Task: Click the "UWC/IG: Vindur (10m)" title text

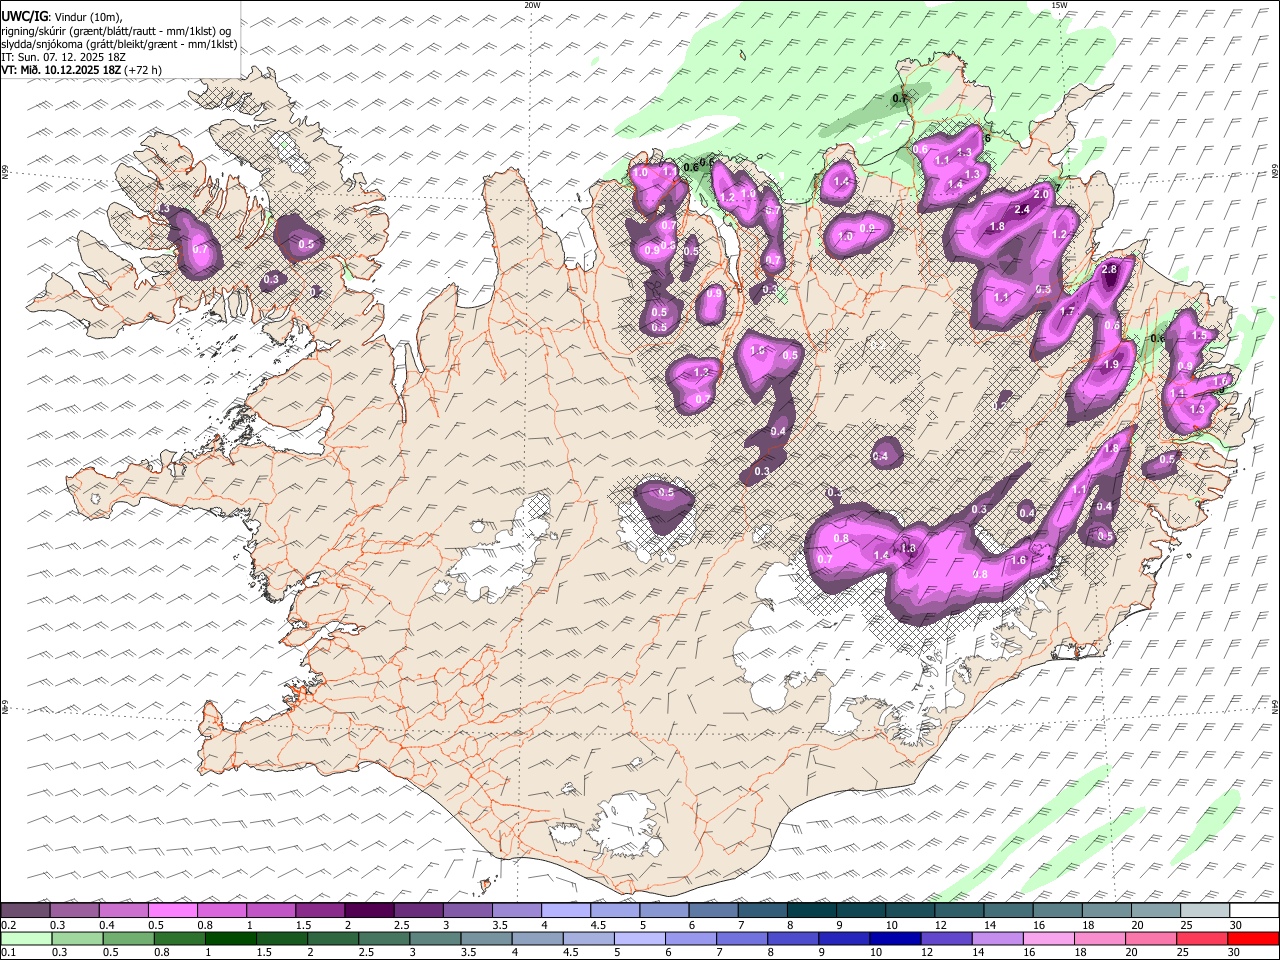Action: pos(62,17)
